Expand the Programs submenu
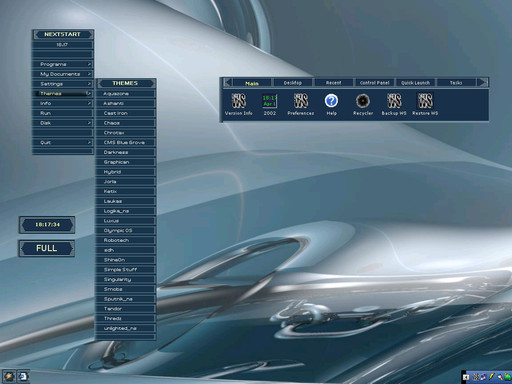The image size is (512, 384). pyautogui.click(x=63, y=64)
